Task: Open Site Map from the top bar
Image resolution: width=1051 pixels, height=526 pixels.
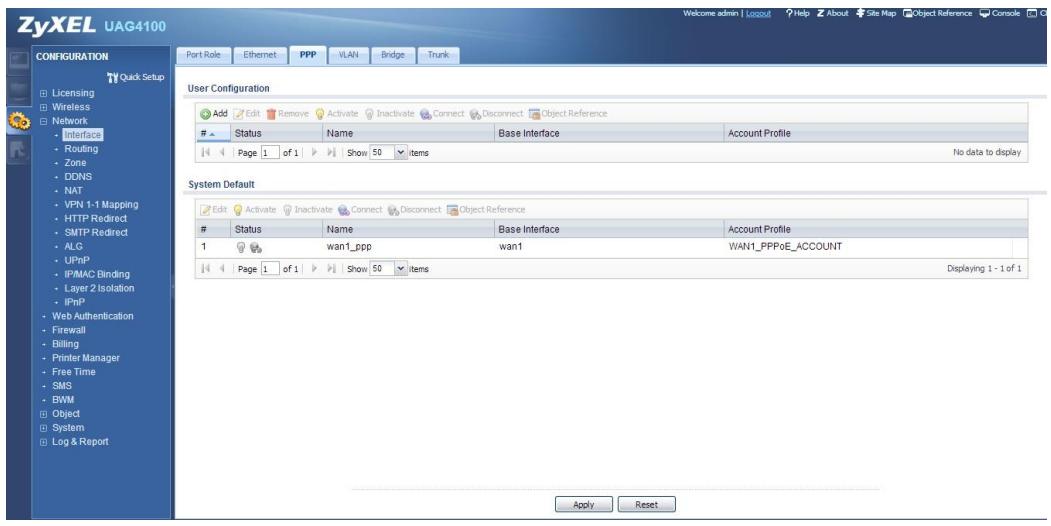Action: tap(876, 13)
